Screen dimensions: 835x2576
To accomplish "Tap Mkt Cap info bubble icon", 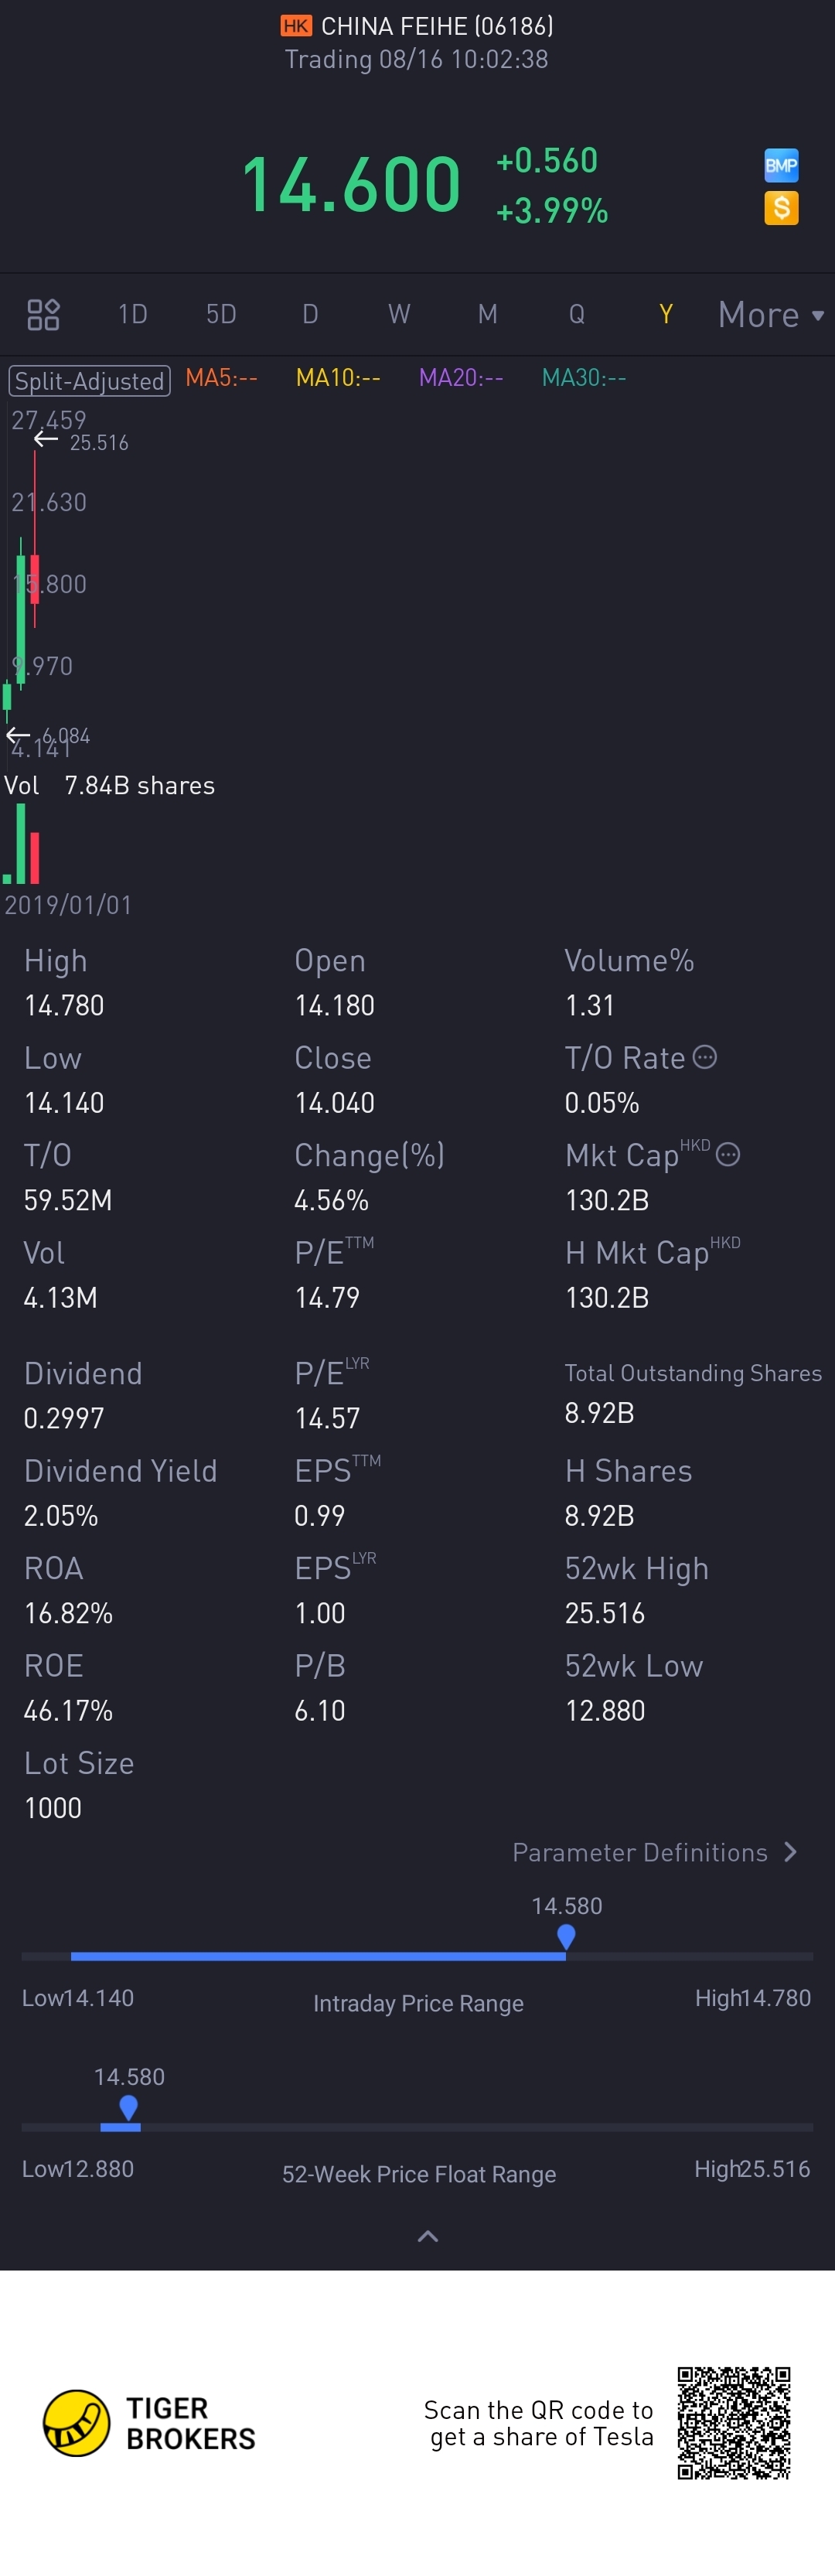I will (x=728, y=1155).
